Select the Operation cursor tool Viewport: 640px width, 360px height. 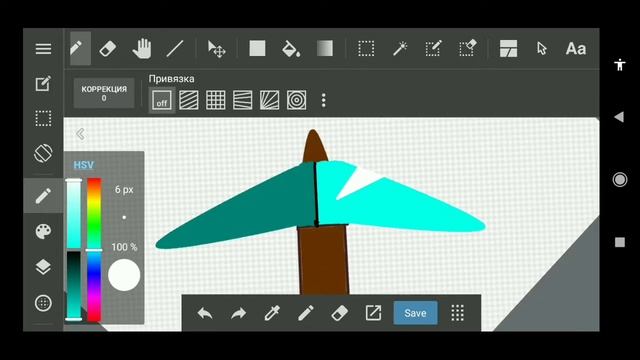542,49
